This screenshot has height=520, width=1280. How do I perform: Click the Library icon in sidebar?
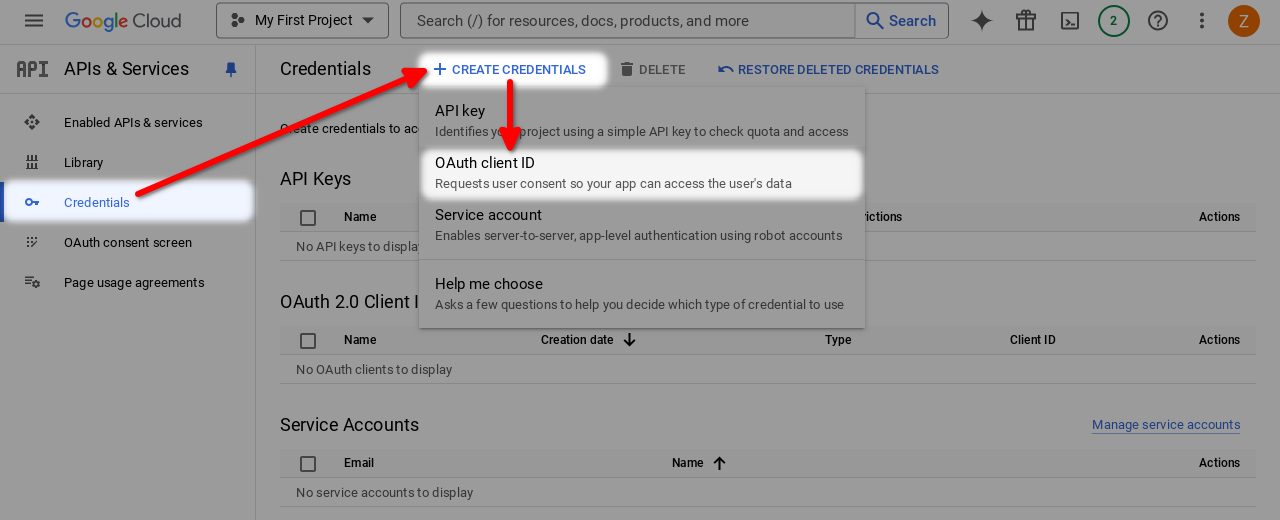(32, 162)
